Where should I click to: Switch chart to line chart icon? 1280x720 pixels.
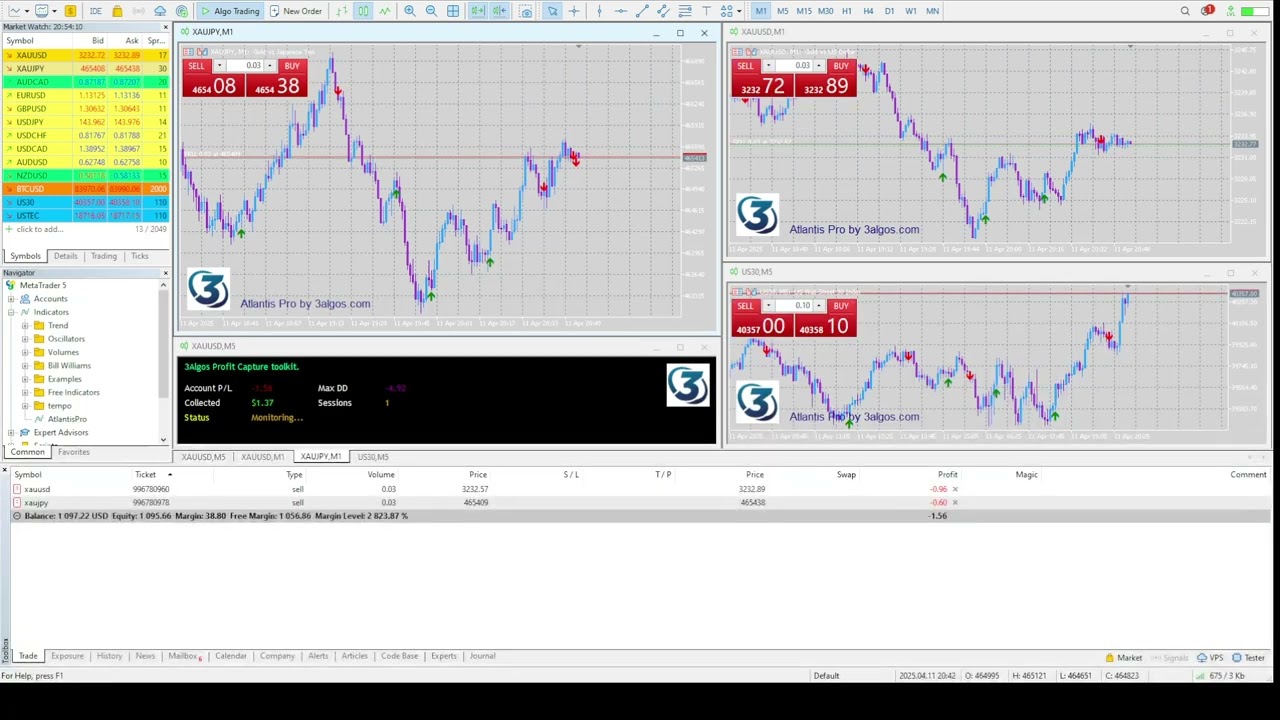(384, 11)
